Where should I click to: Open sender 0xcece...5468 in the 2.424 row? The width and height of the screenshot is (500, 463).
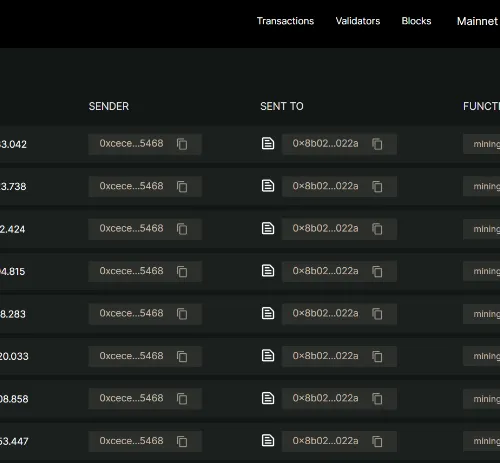[131, 228]
